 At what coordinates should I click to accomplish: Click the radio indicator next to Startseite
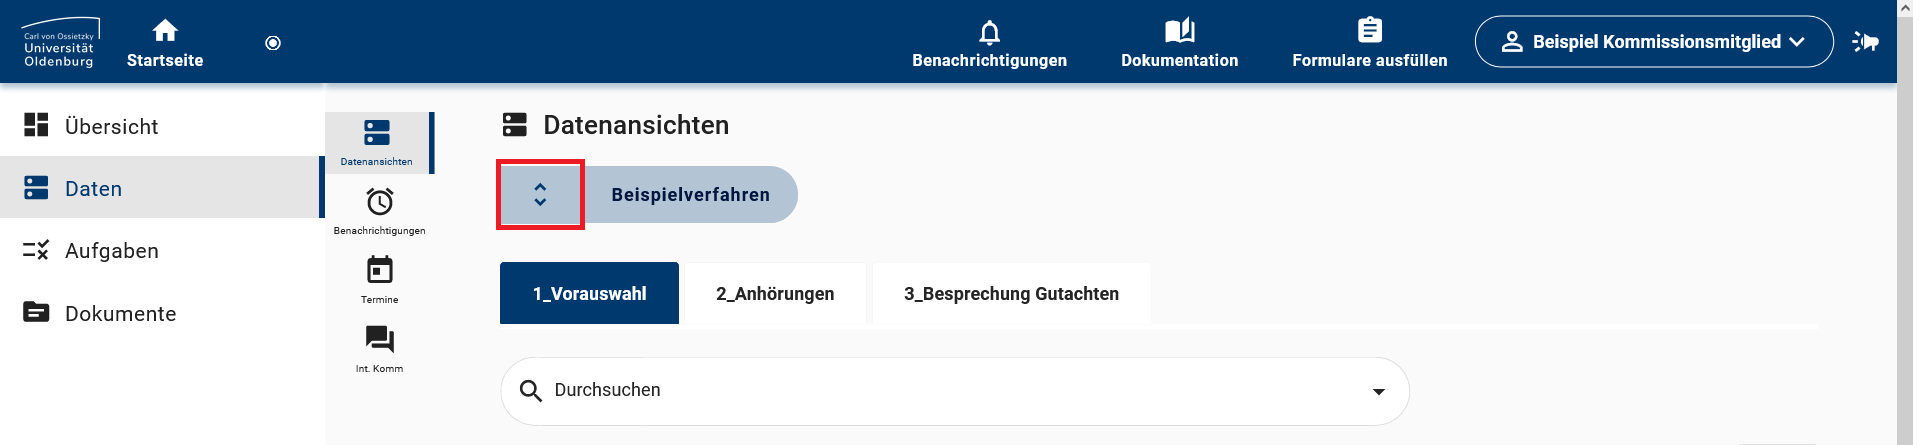click(273, 43)
